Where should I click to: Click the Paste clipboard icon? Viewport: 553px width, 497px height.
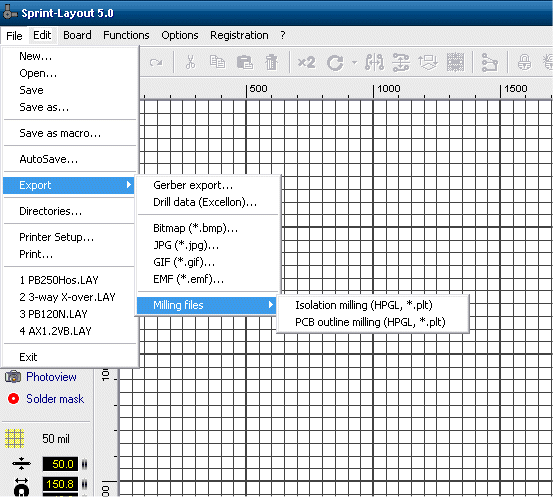pos(244,62)
